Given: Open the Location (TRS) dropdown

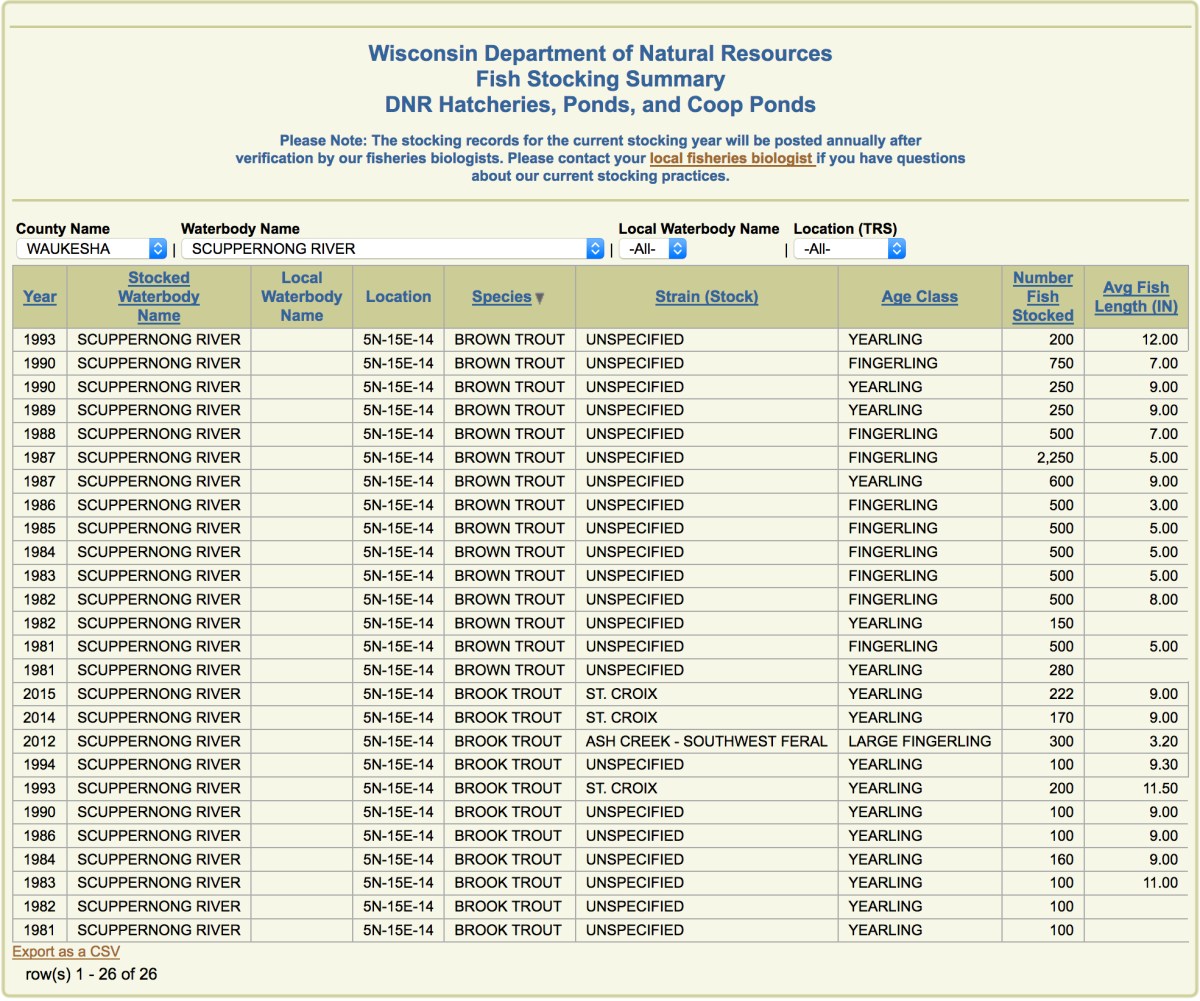Looking at the screenshot, I should point(849,248).
